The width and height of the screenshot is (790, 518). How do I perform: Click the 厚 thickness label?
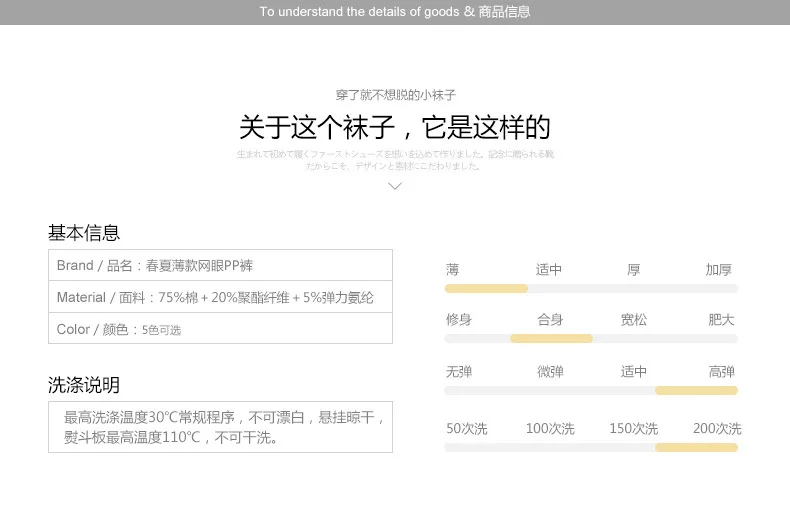634,270
